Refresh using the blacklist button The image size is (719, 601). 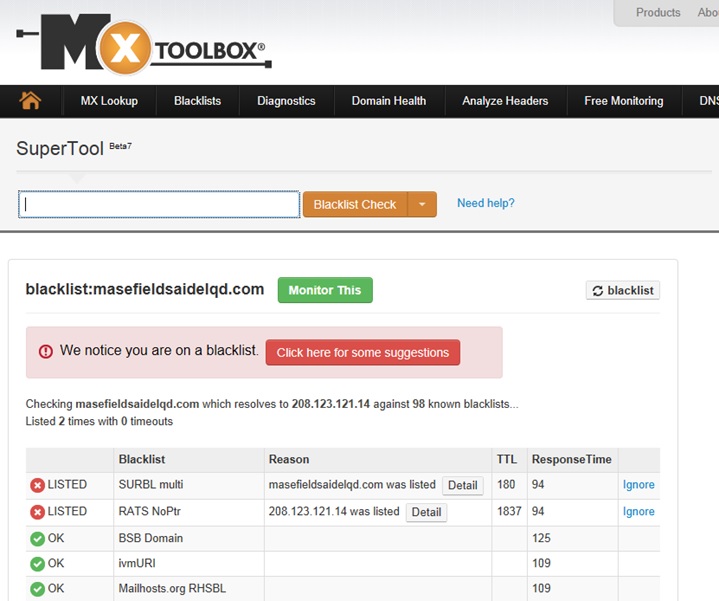[623, 290]
